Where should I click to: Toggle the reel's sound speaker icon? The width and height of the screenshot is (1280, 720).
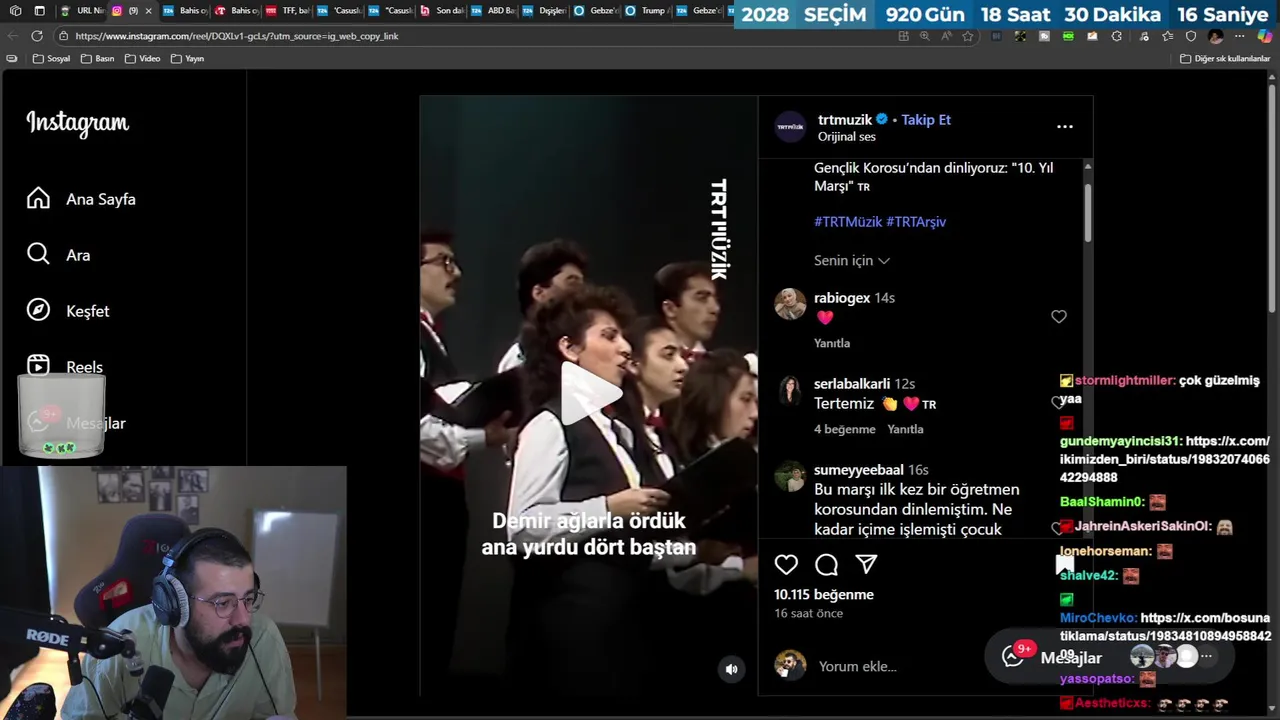[x=731, y=669]
